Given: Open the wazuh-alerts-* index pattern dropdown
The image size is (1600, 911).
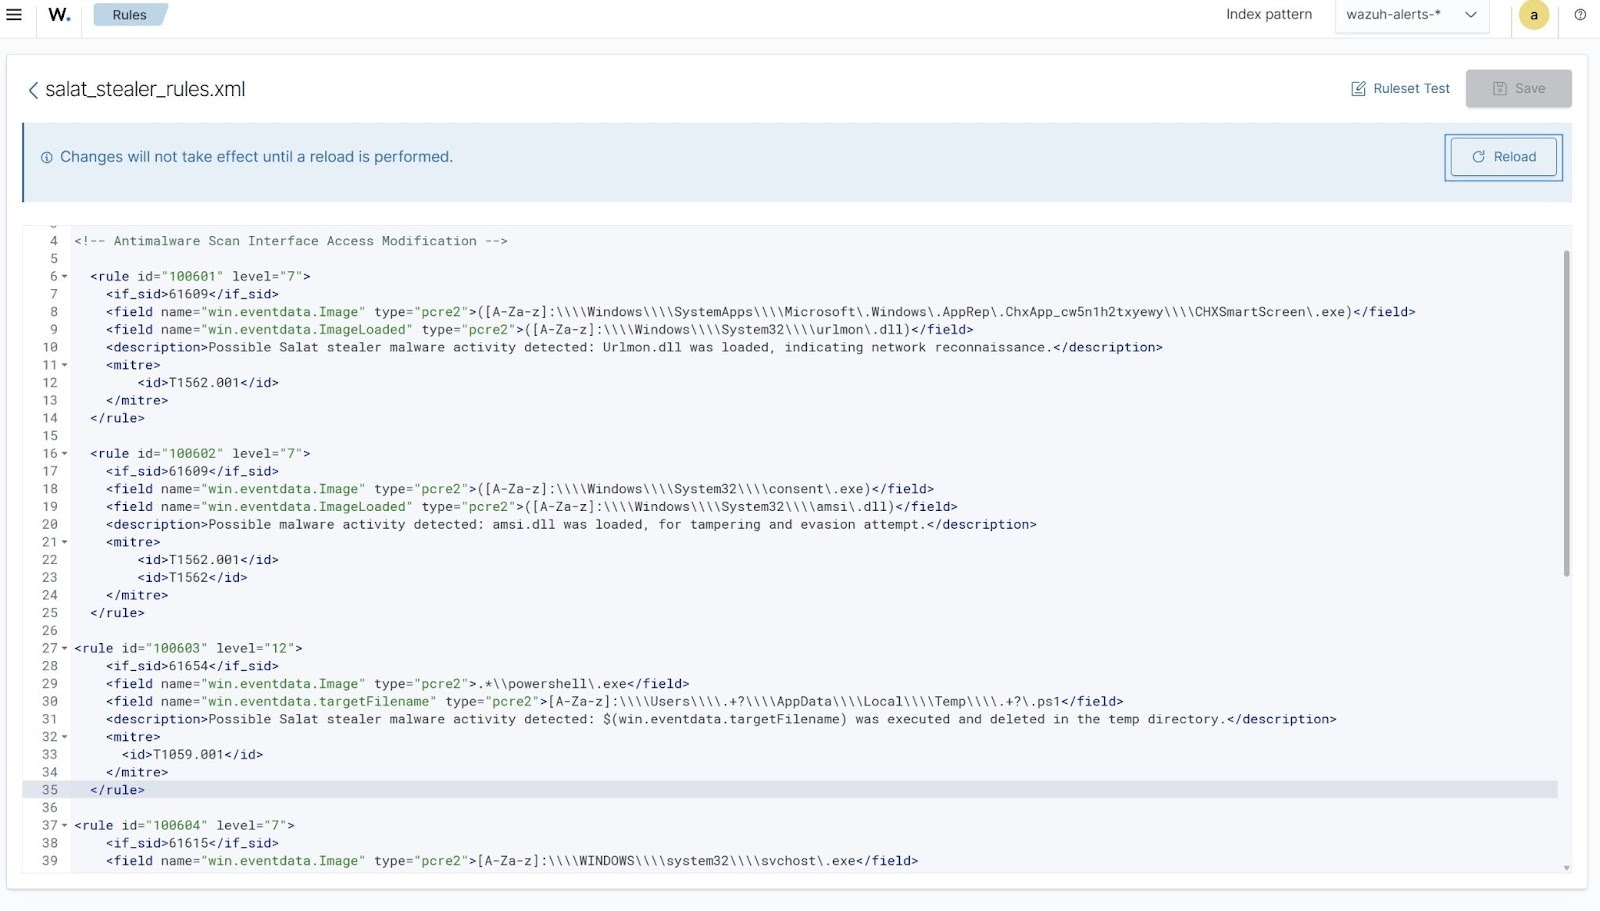Looking at the screenshot, I should 1411,15.
